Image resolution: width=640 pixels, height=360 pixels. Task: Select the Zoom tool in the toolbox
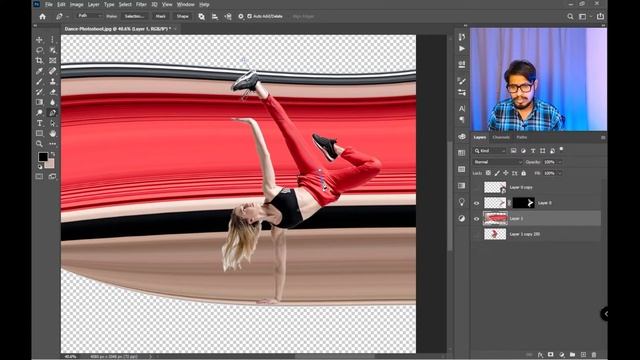(39, 144)
